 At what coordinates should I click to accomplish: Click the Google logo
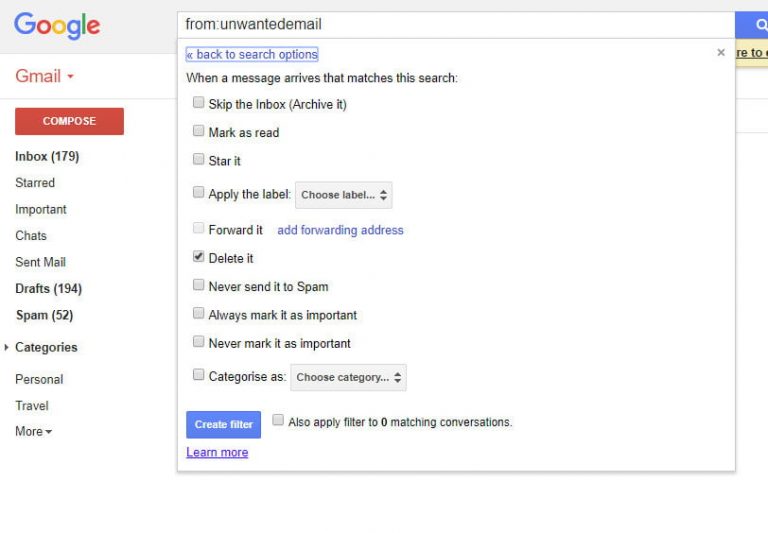click(57, 25)
